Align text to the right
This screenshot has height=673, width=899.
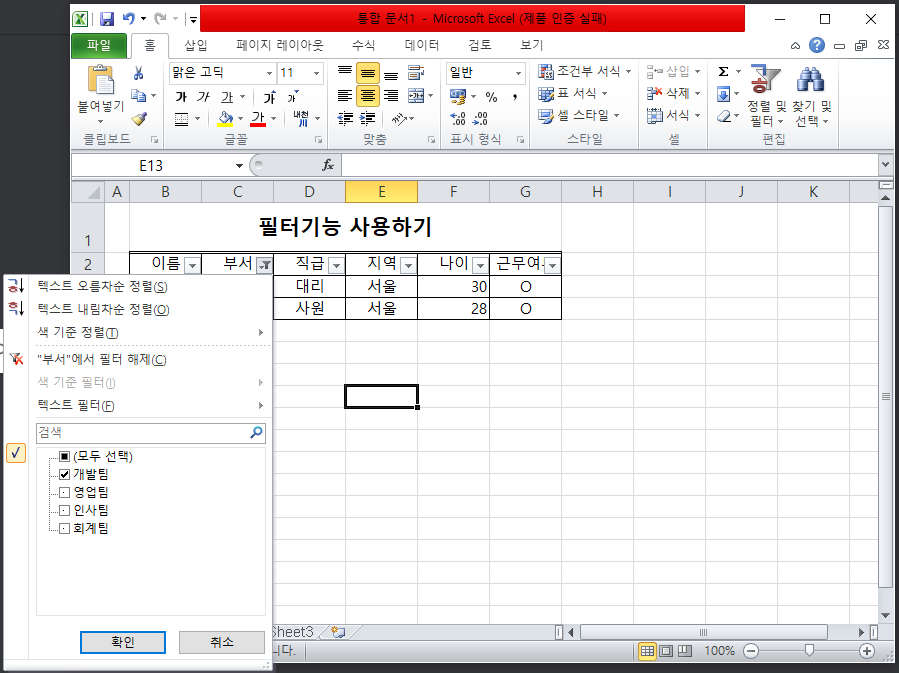[x=390, y=96]
